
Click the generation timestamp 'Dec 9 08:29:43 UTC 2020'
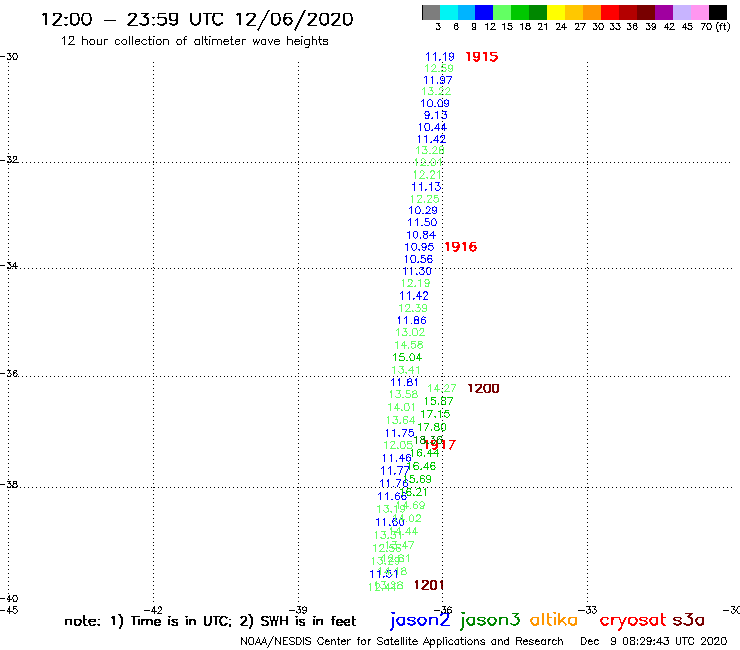[654, 642]
